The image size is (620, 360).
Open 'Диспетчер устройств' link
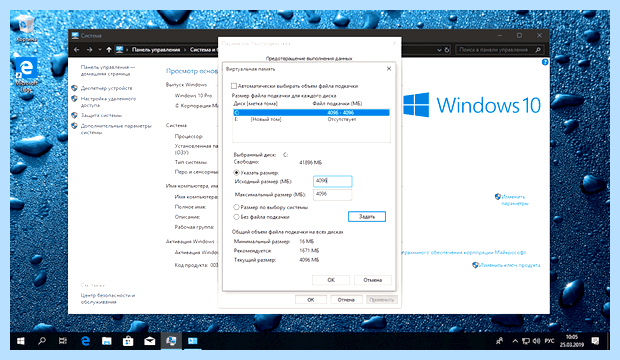[106, 88]
